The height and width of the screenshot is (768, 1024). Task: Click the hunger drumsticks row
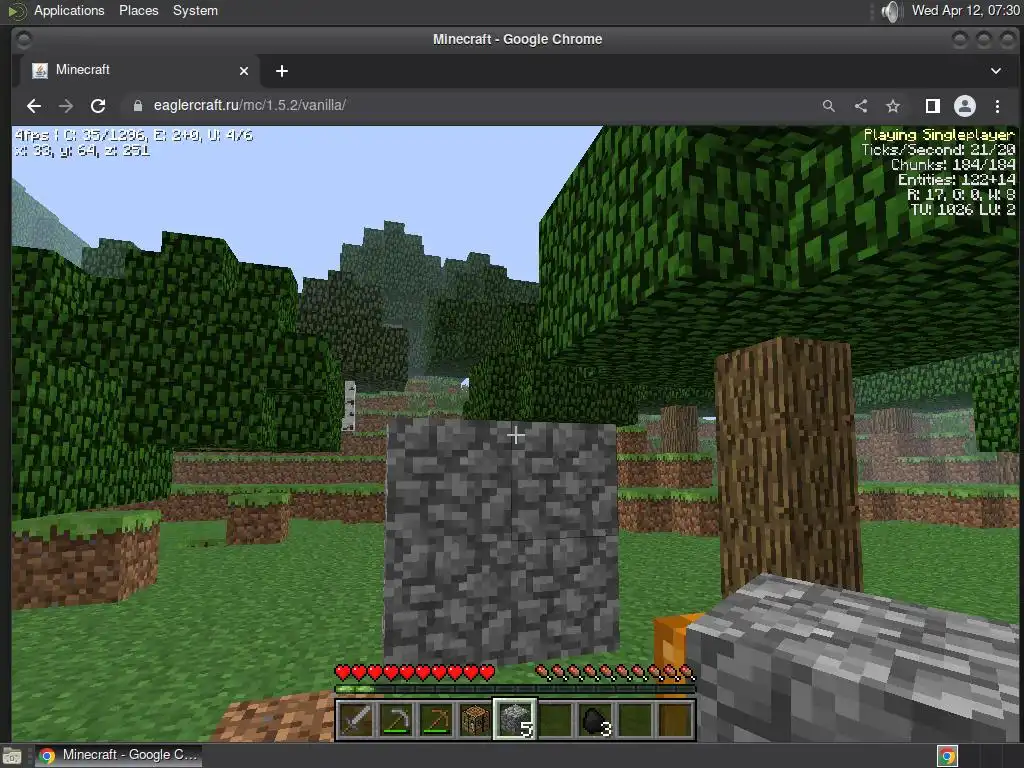click(615, 672)
